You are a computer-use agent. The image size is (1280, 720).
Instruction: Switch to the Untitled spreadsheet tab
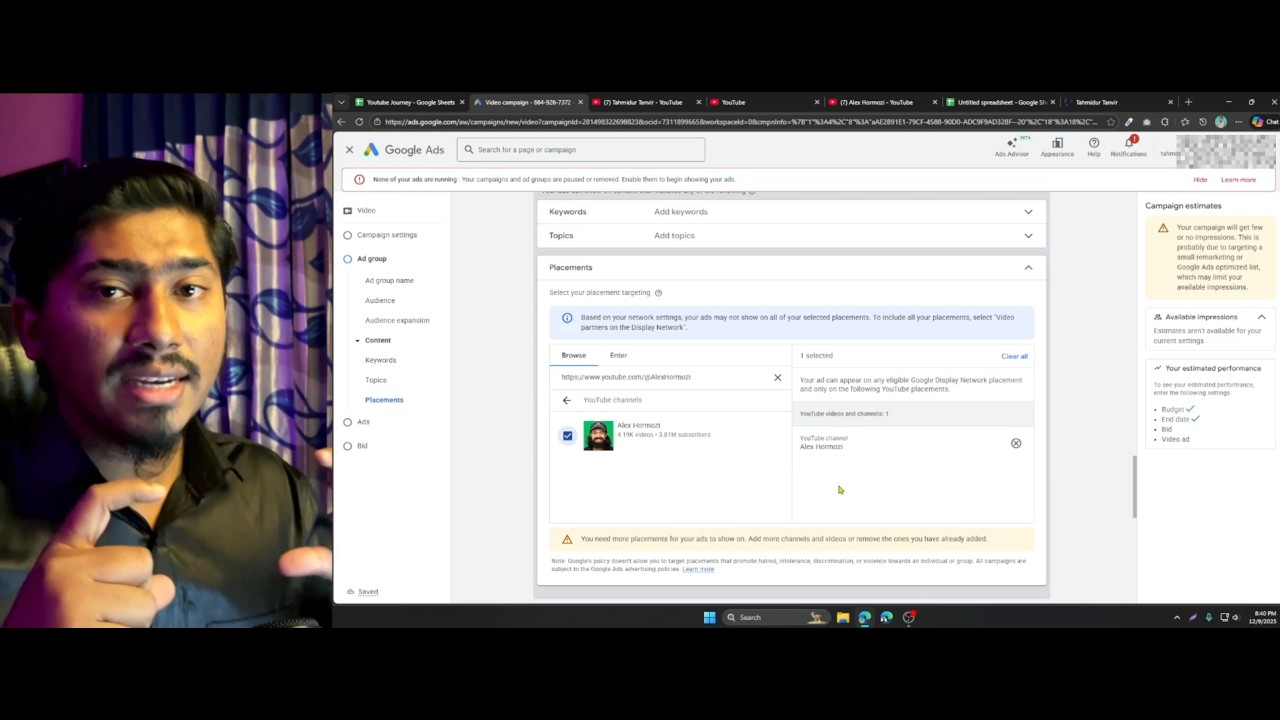coord(1001,102)
